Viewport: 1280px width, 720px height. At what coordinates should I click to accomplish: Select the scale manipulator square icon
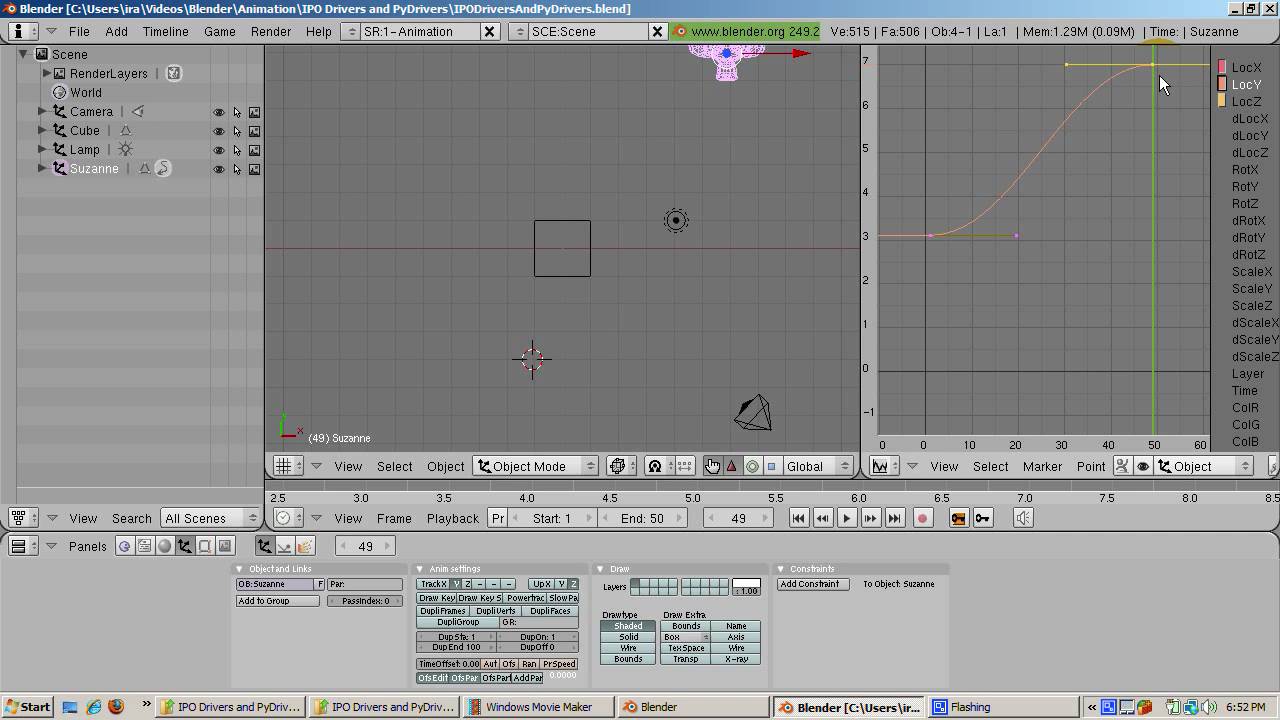click(x=771, y=466)
